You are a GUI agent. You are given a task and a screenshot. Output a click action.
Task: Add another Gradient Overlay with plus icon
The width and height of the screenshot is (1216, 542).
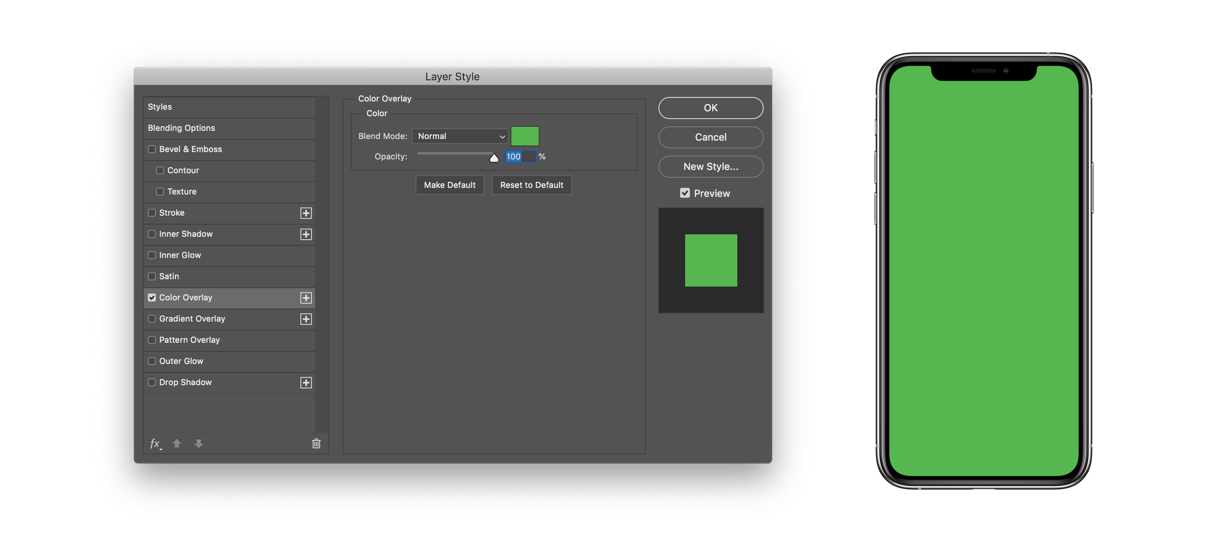click(306, 319)
